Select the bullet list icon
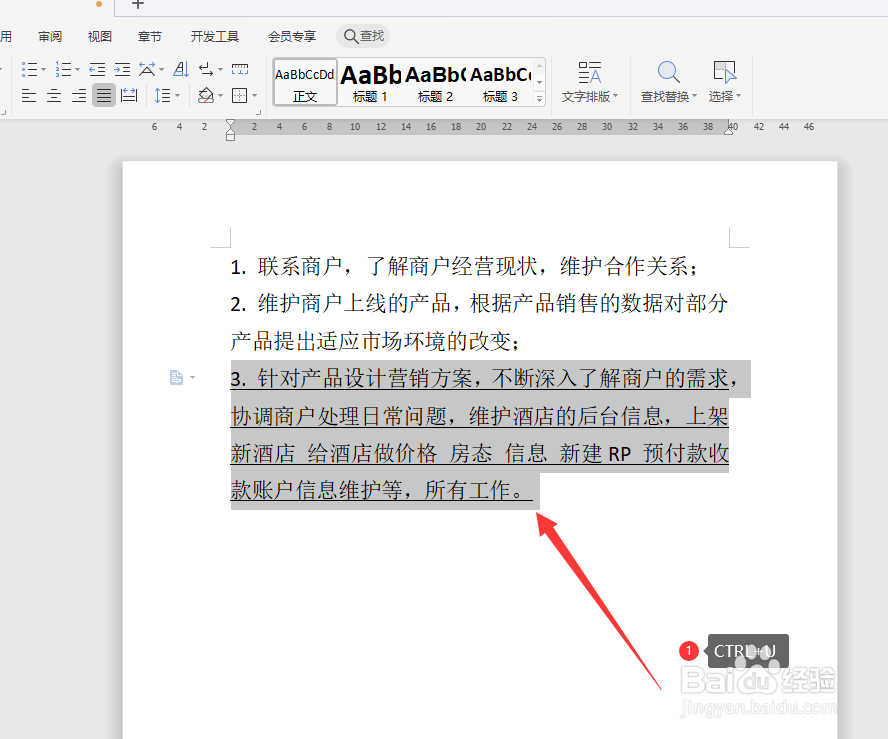Screen dimensions: 888x739 pyautogui.click(x=31, y=69)
